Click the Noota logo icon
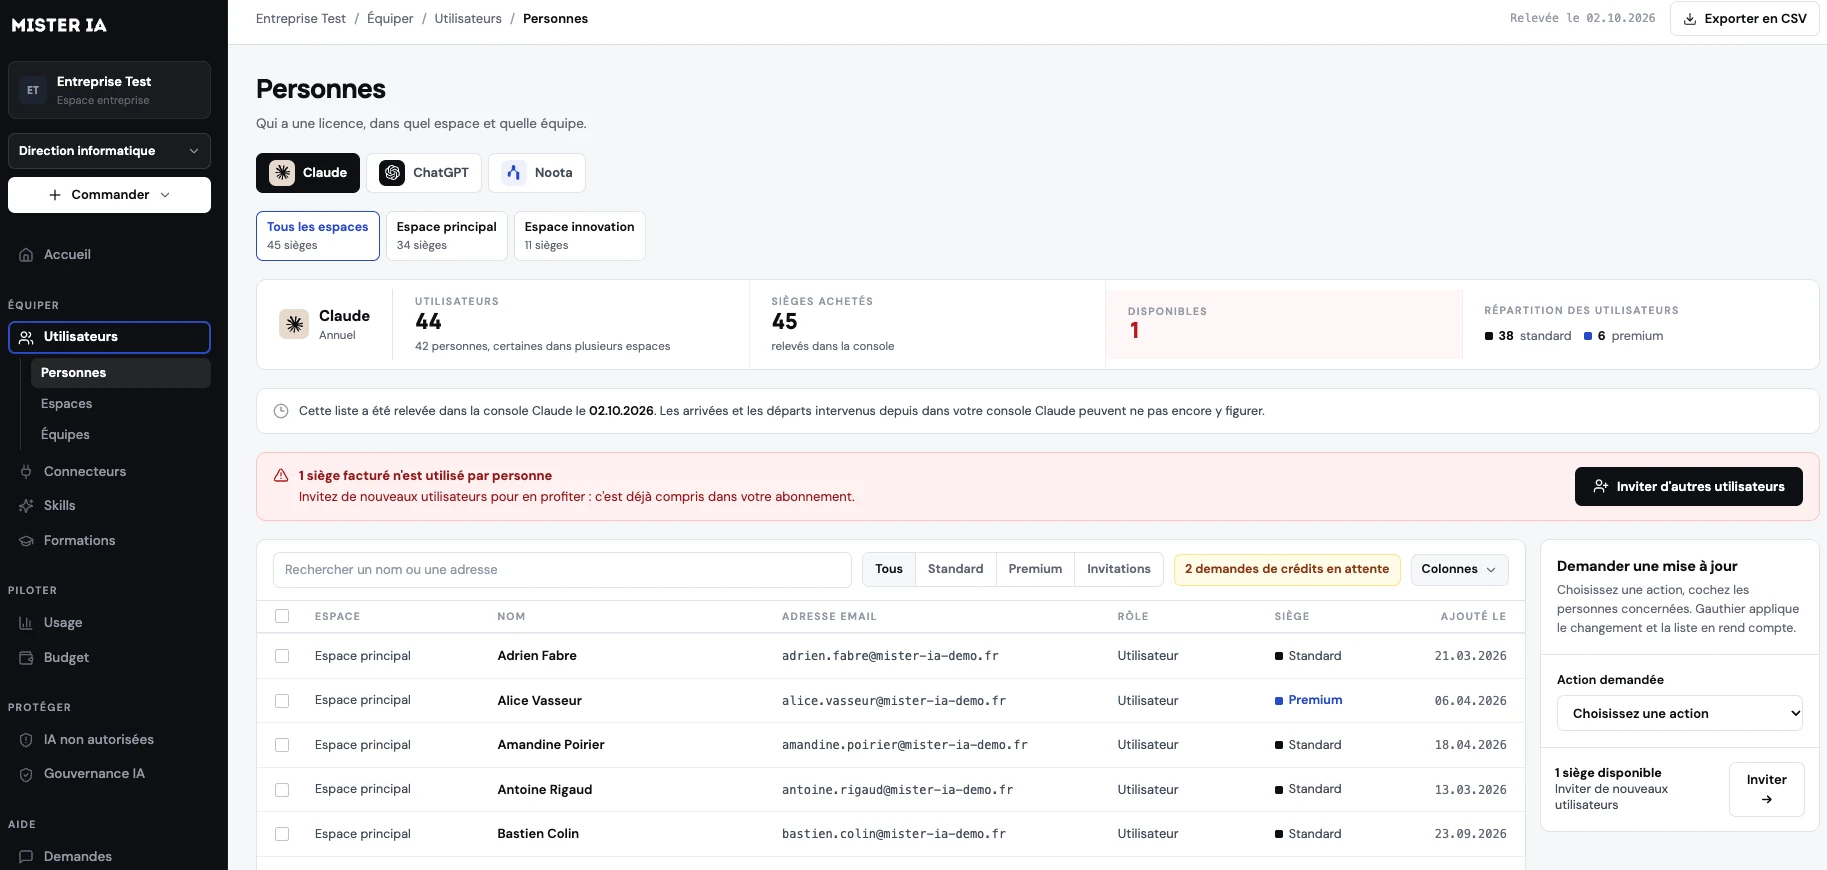 point(514,173)
